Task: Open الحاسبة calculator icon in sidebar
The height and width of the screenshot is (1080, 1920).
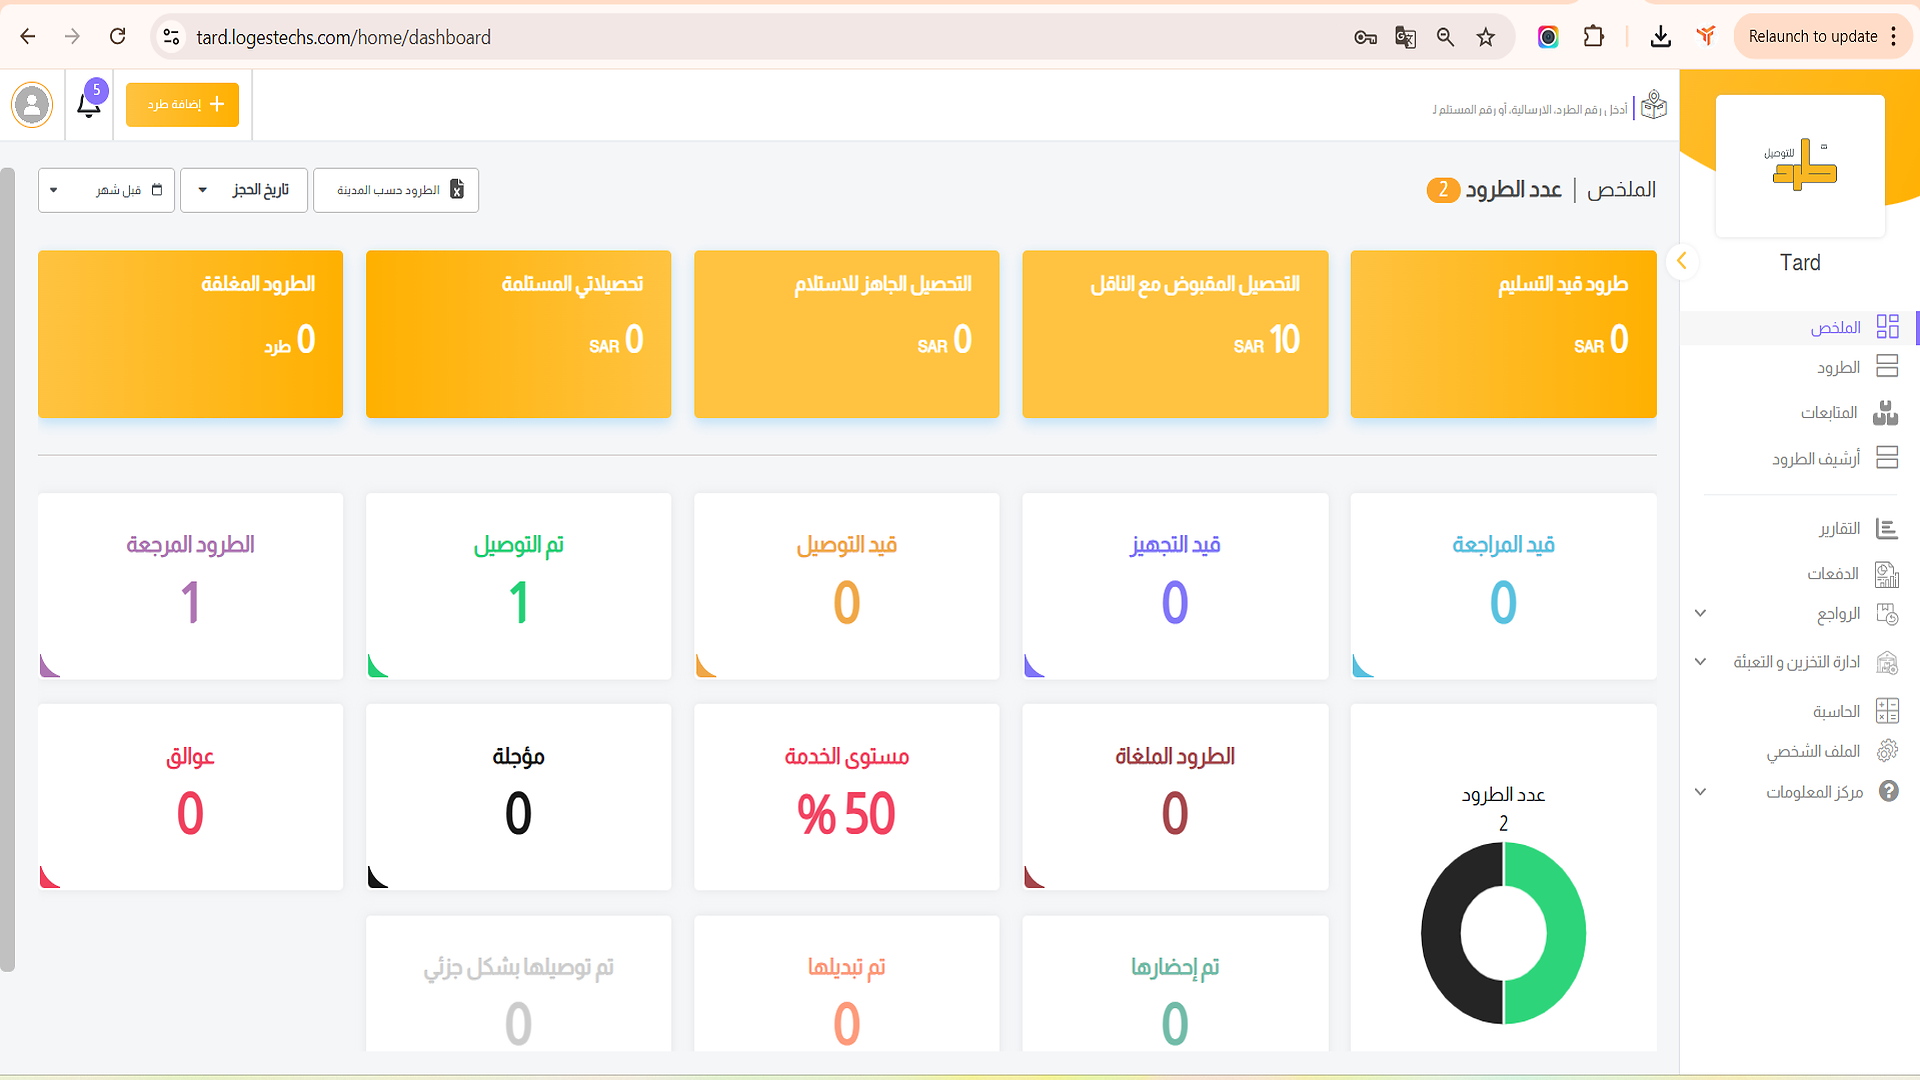Action: tap(1887, 711)
